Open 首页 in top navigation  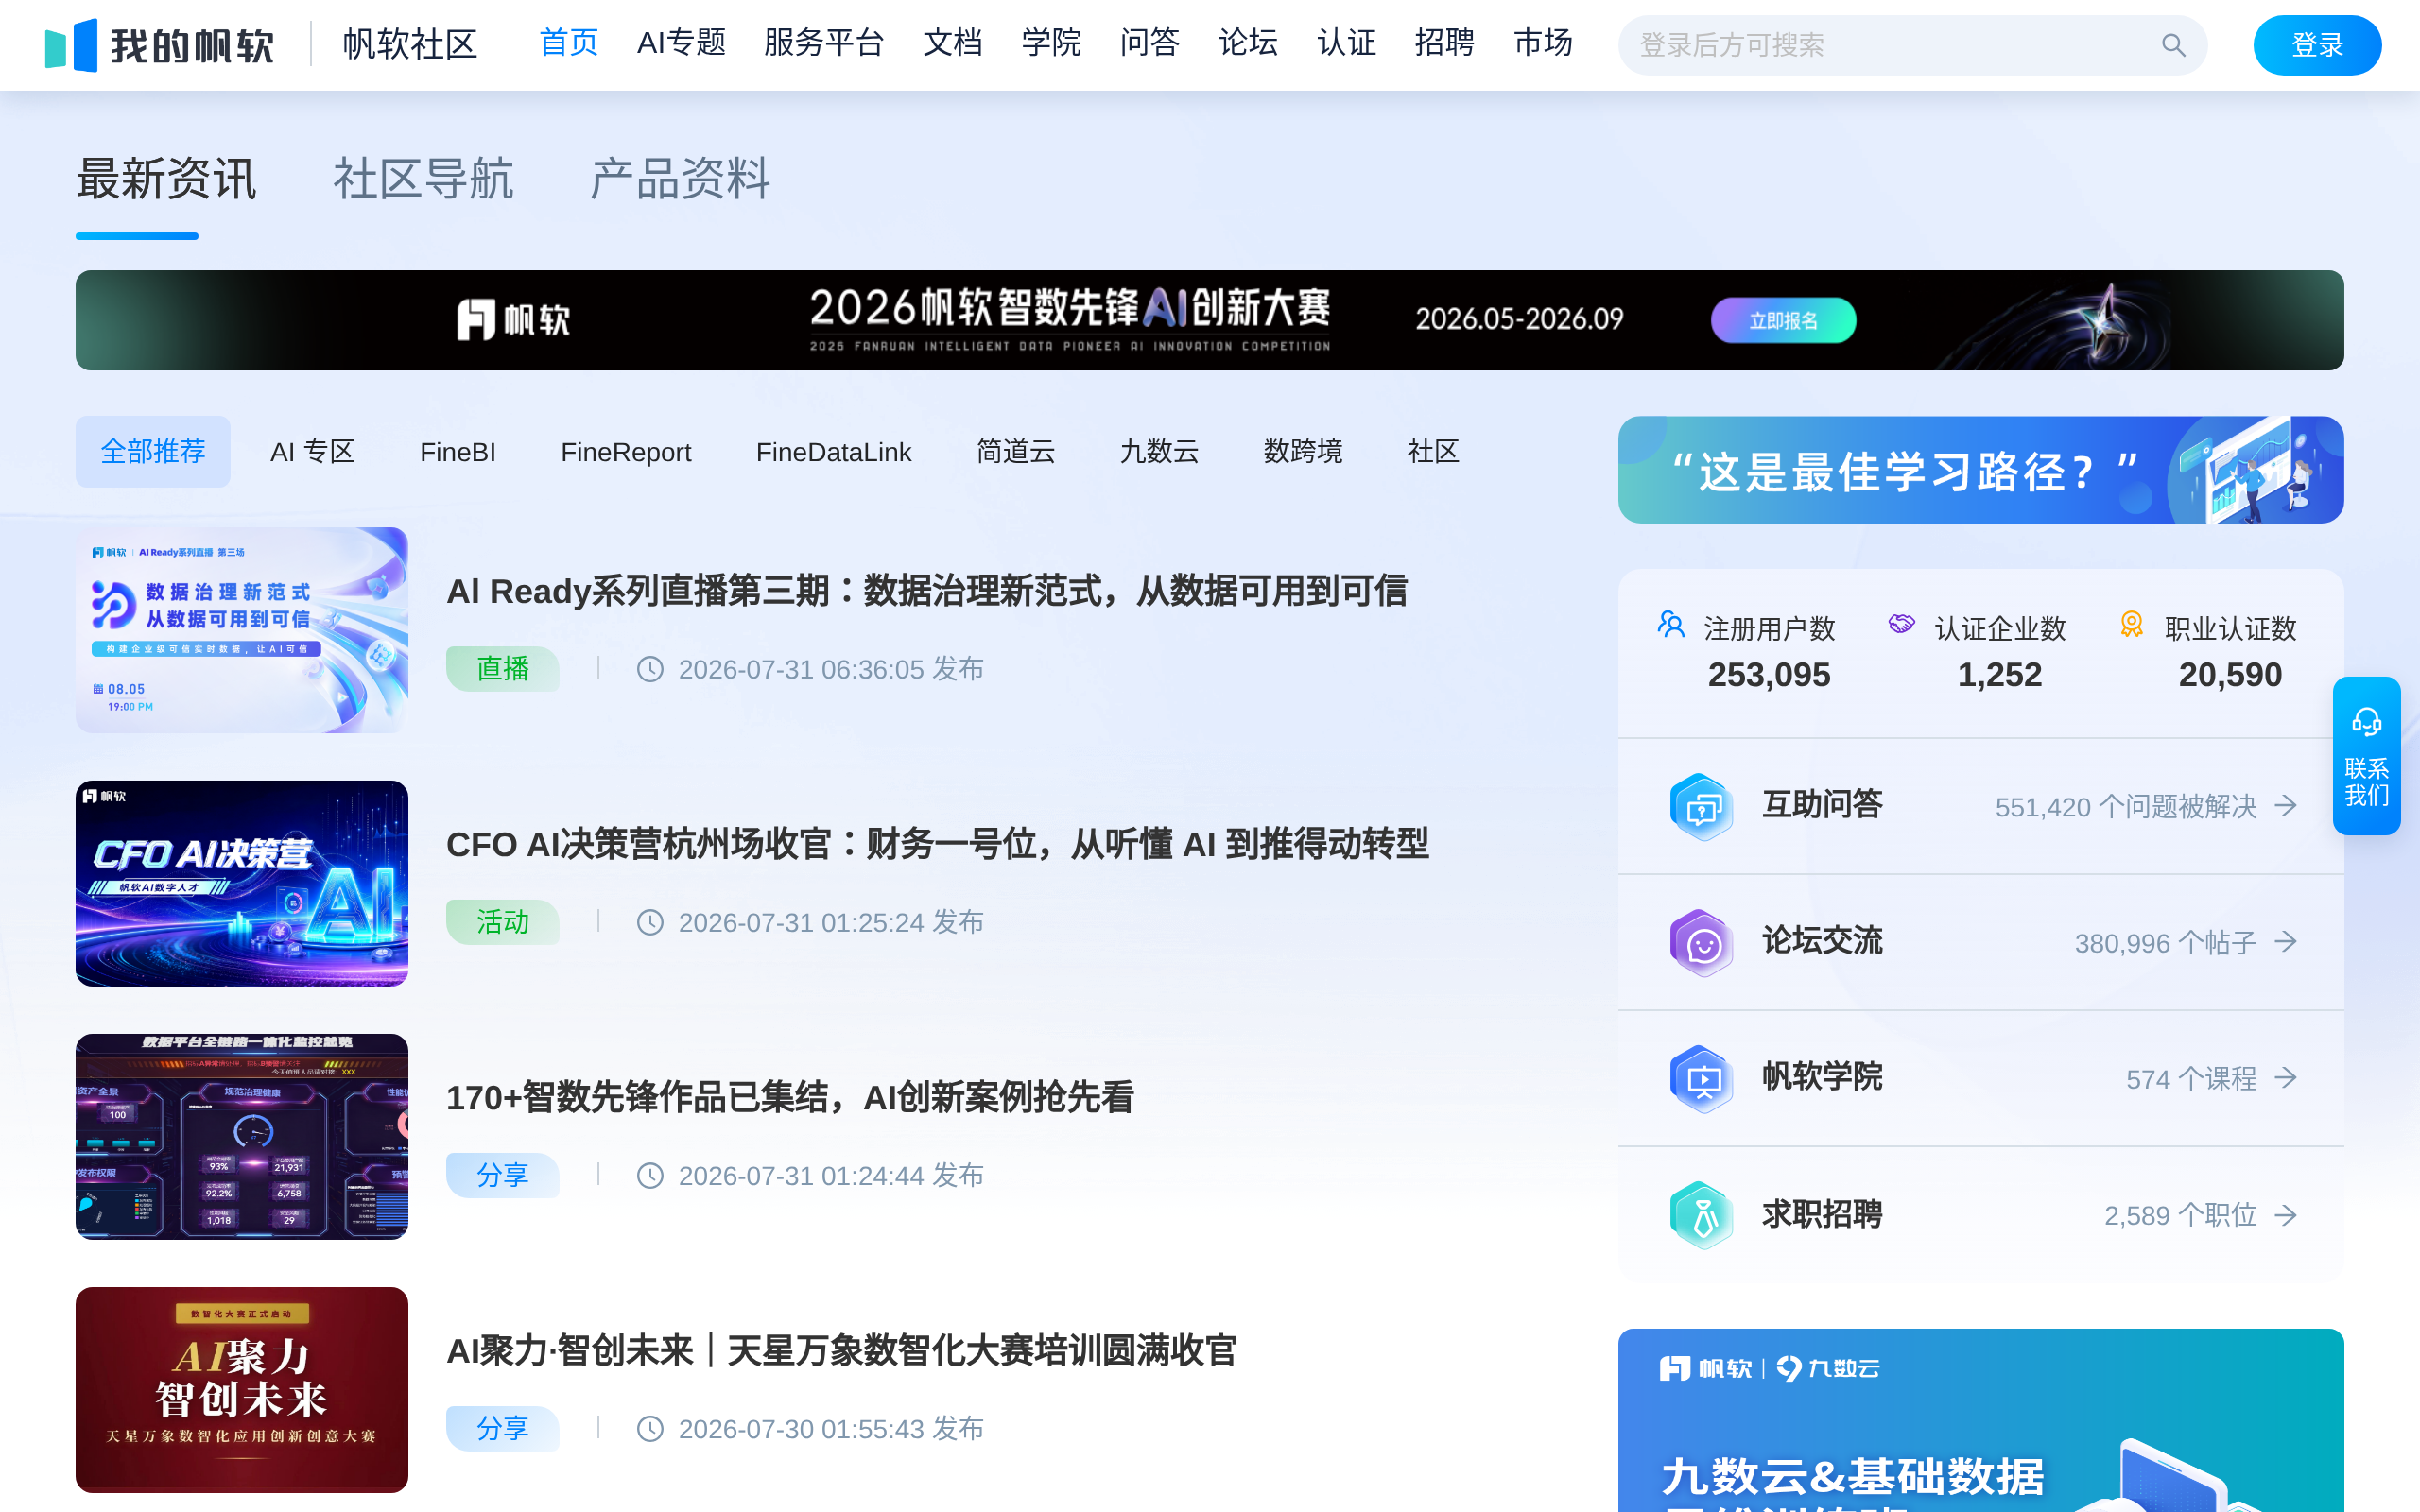(569, 43)
